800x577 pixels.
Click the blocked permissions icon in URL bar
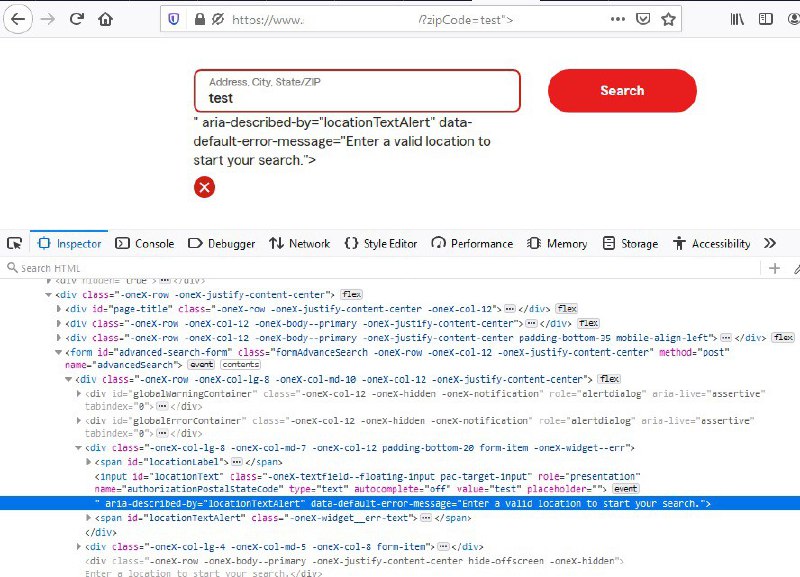[218, 19]
